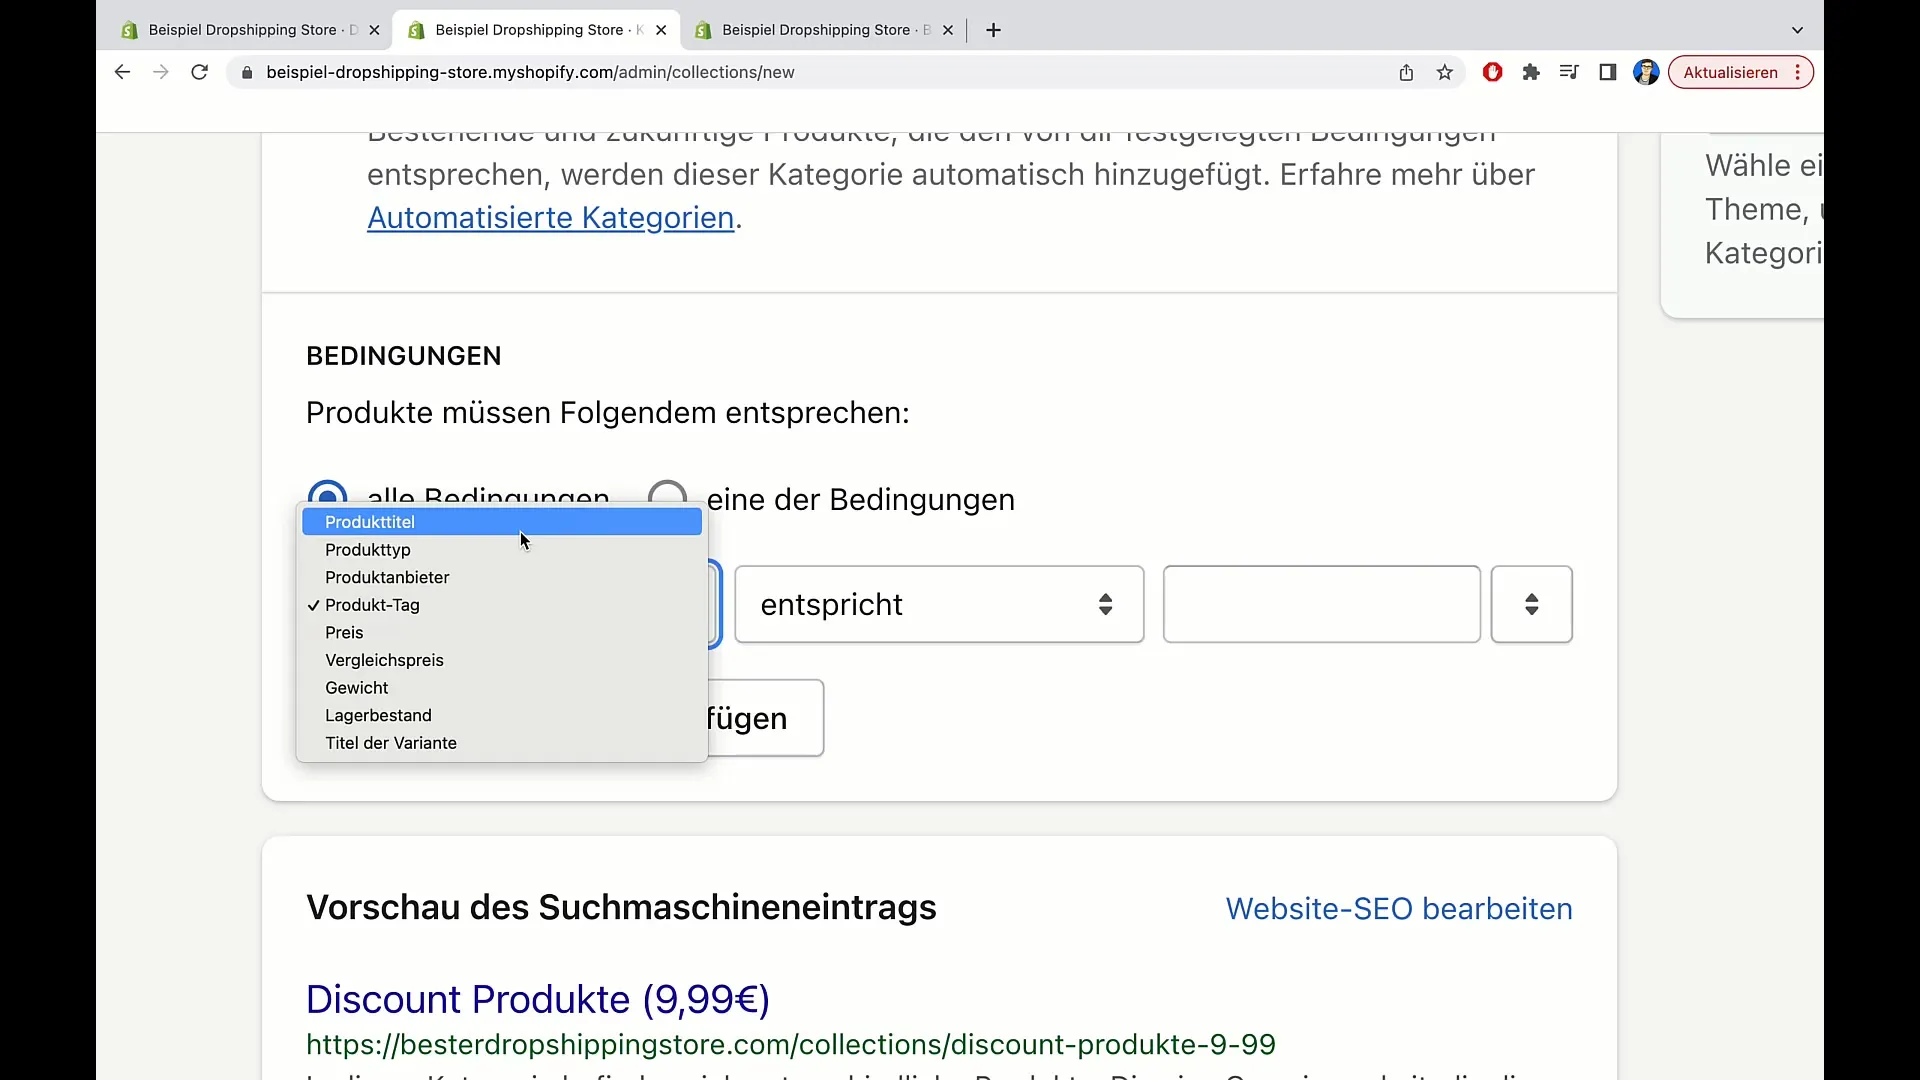Image resolution: width=1920 pixels, height=1080 pixels.
Task: Select the eine der Bedingungen radio button
Action: pos(667,497)
